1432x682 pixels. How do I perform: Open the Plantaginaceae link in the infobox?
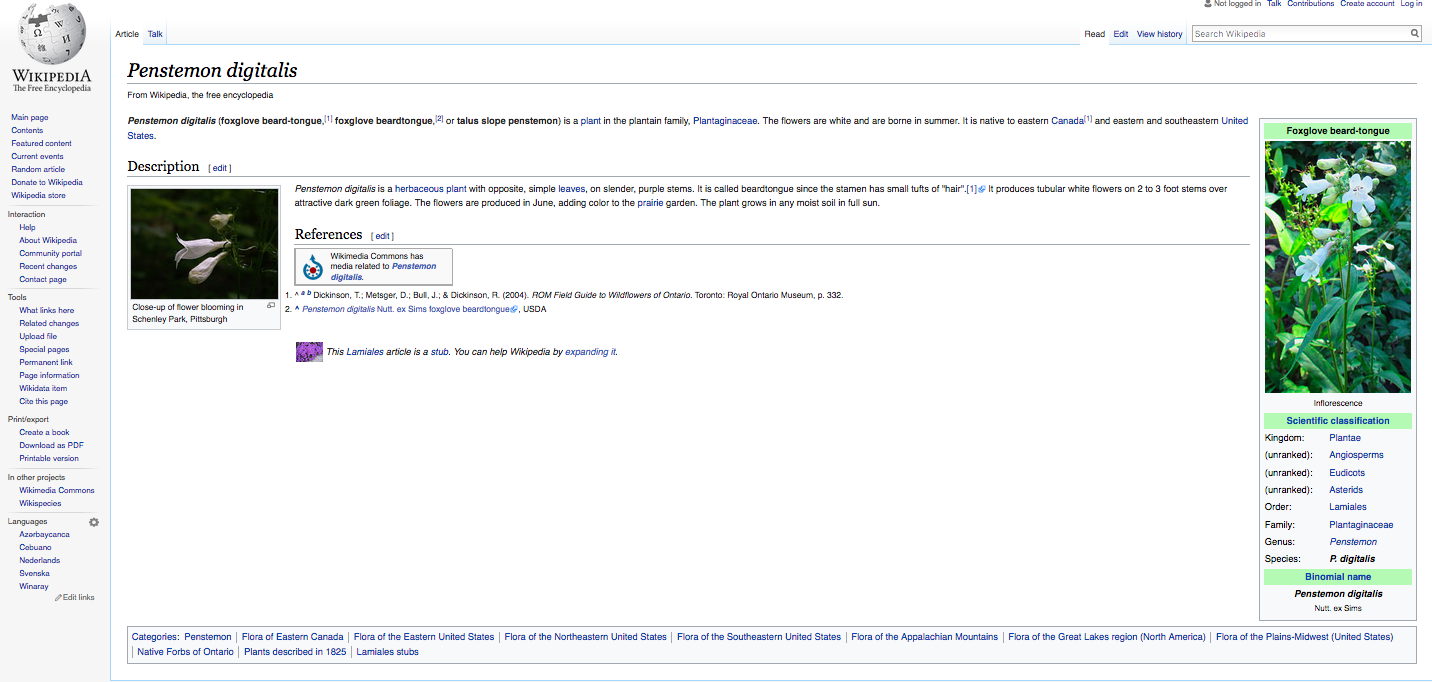point(1360,524)
